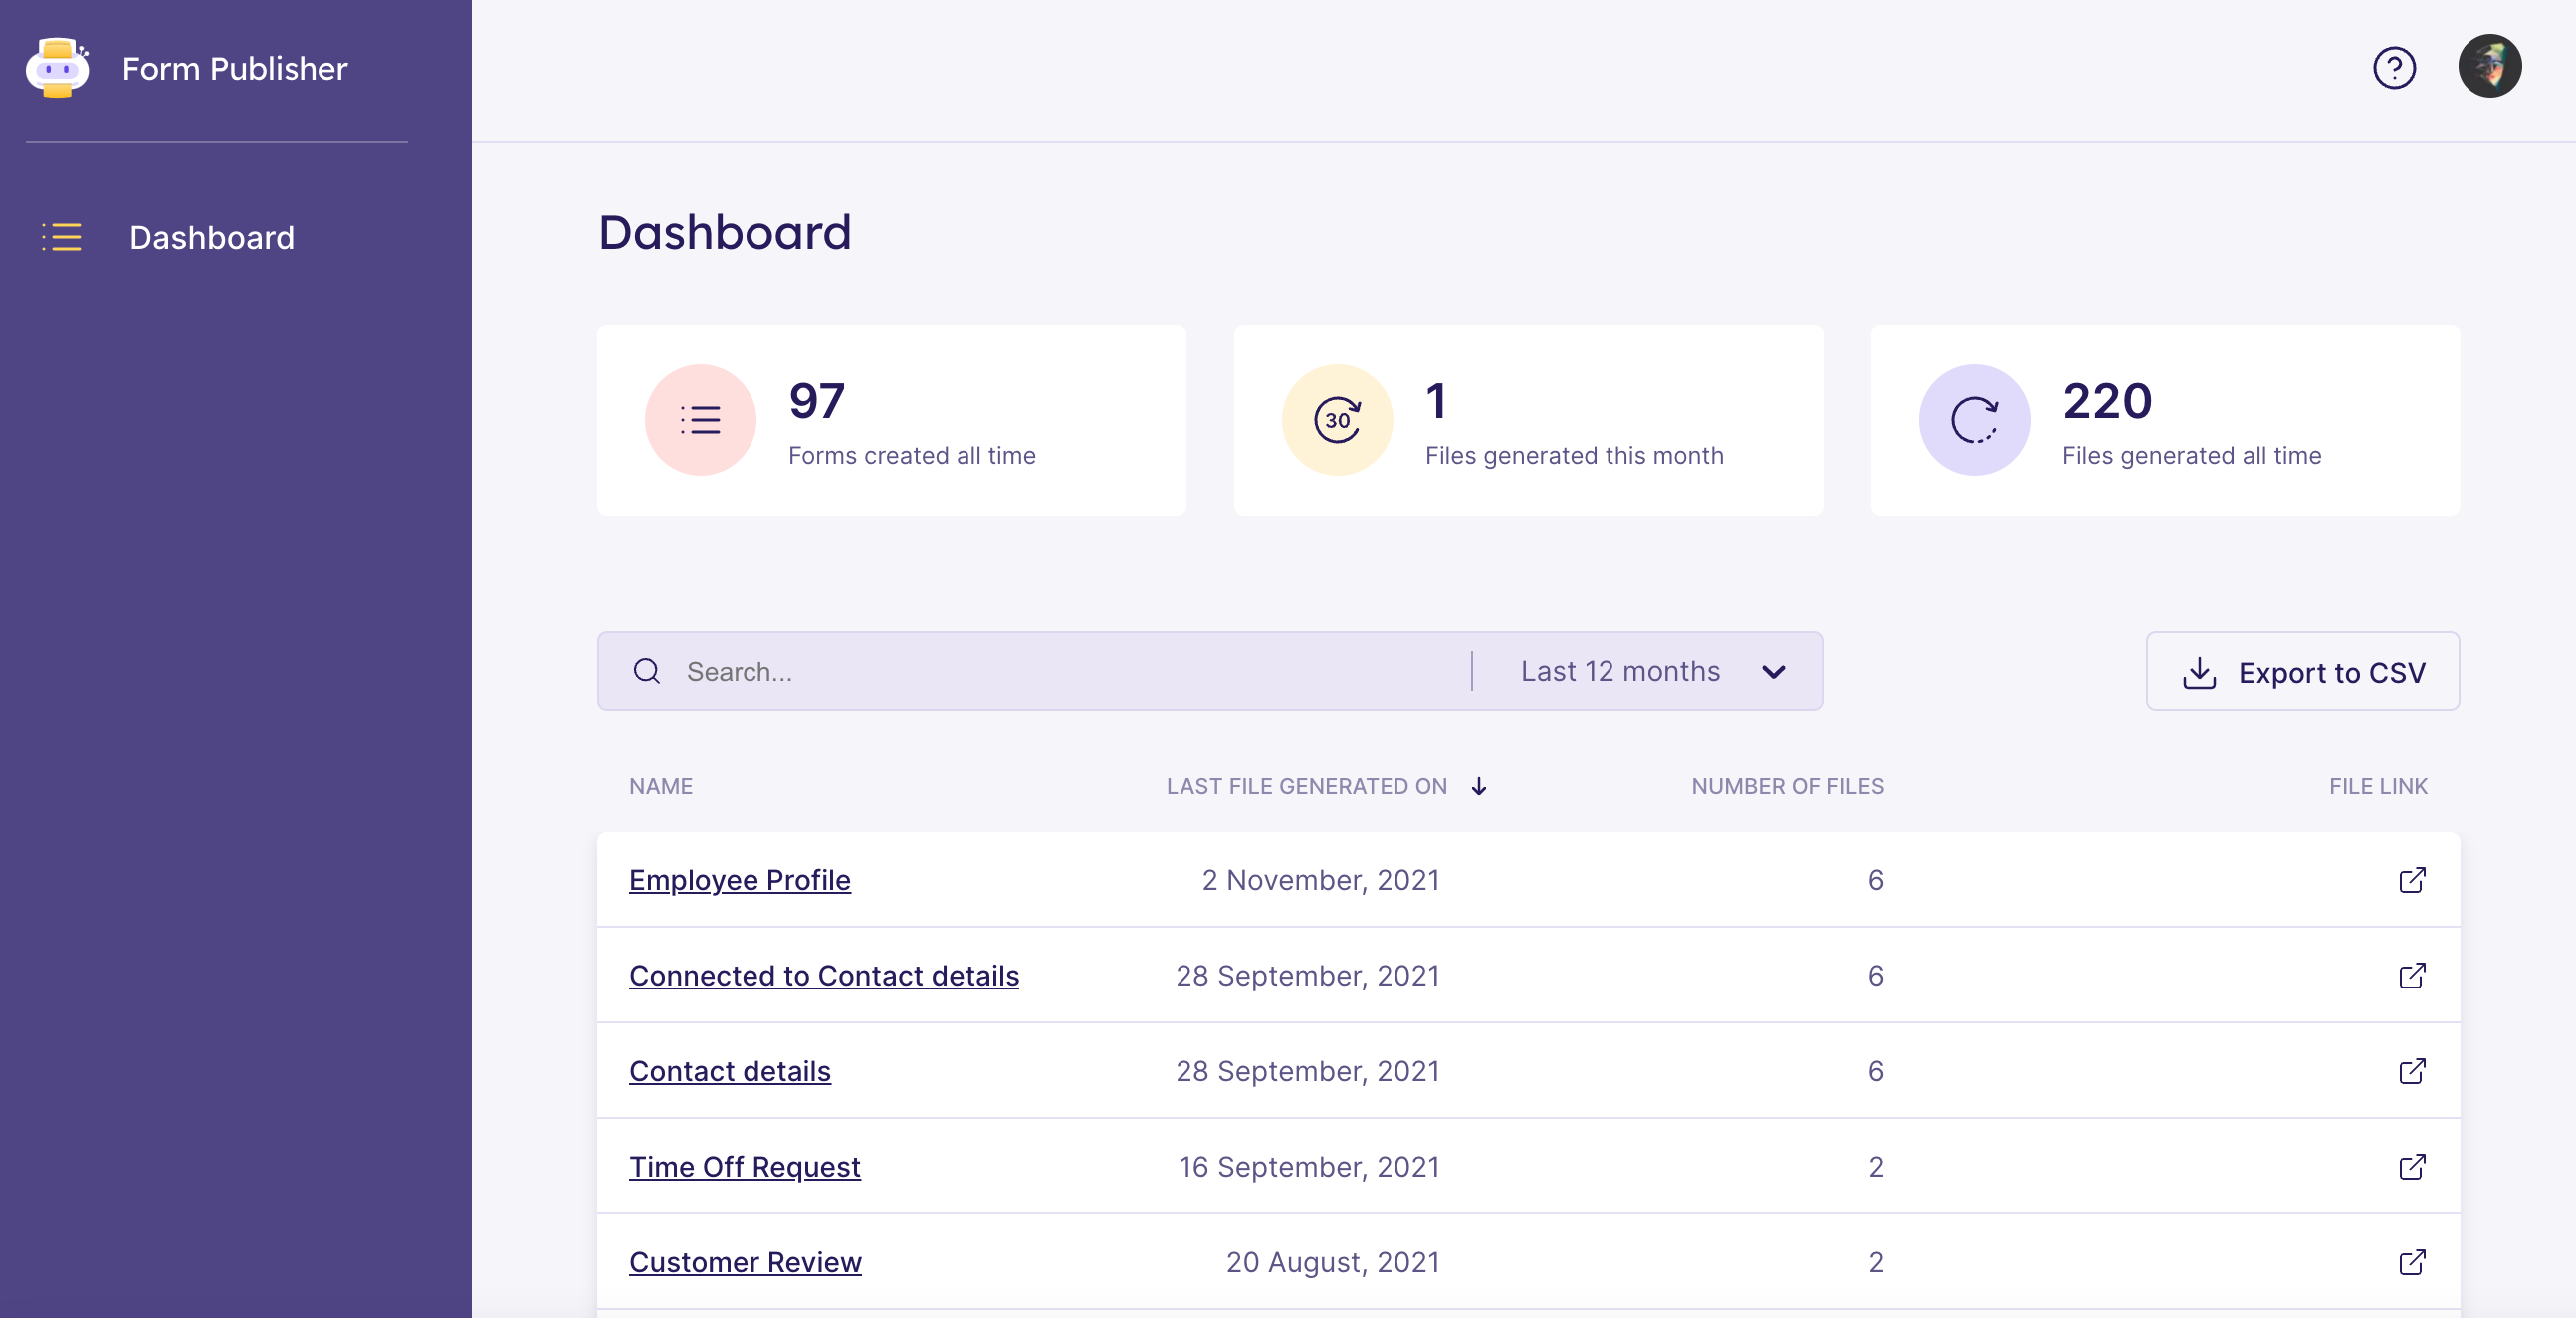Open the user profile avatar
This screenshot has width=2576, height=1318.
click(x=2488, y=66)
